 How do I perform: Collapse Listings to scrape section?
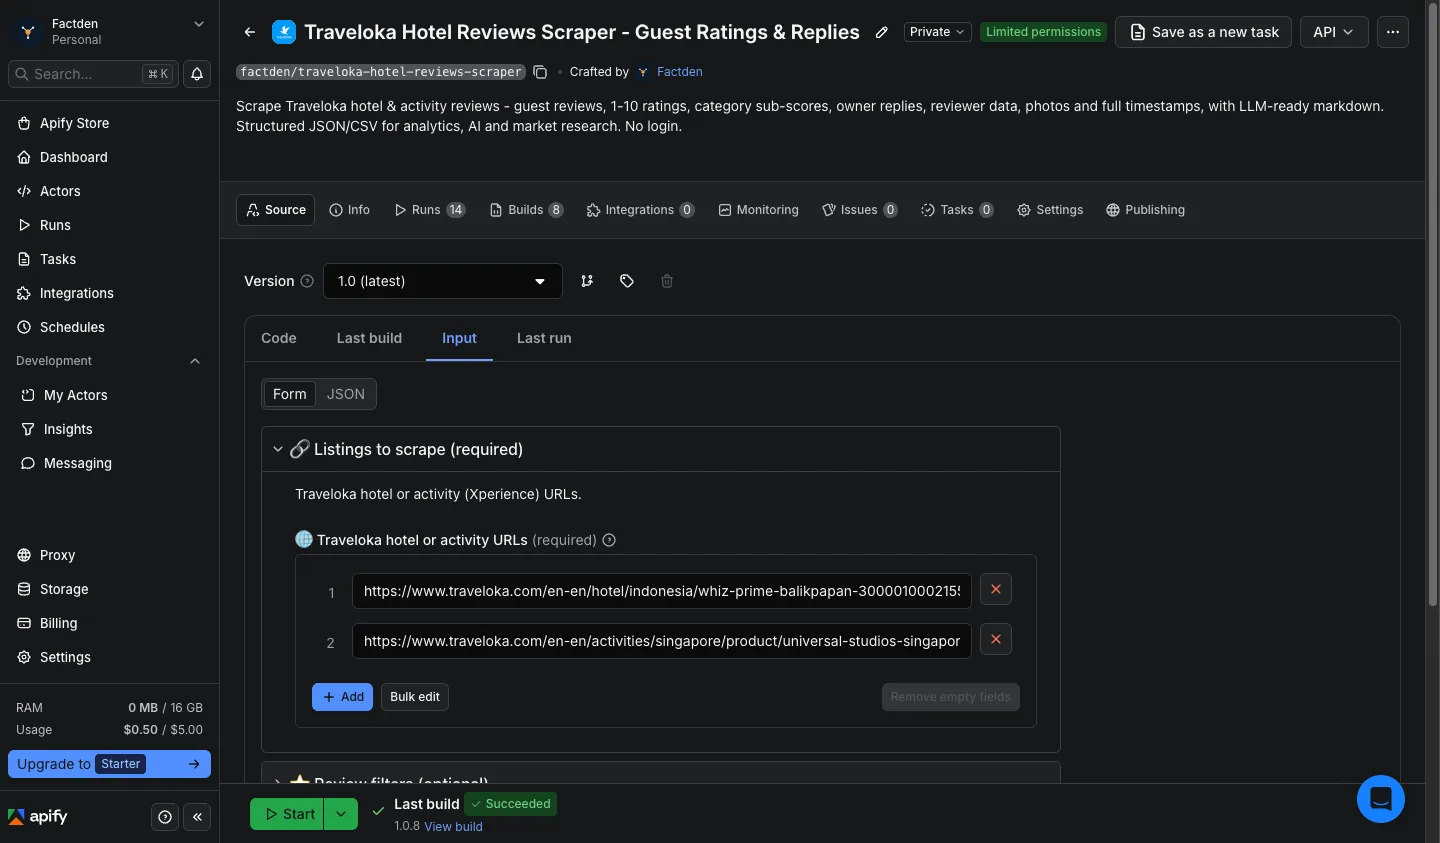278,449
